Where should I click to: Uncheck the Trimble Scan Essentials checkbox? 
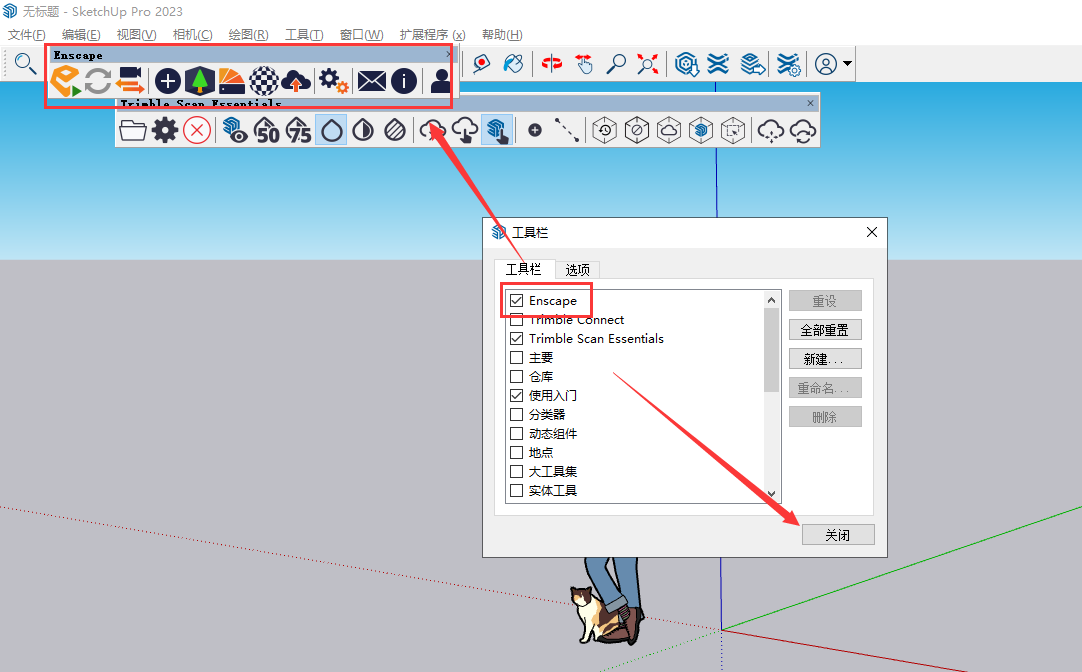click(x=516, y=338)
